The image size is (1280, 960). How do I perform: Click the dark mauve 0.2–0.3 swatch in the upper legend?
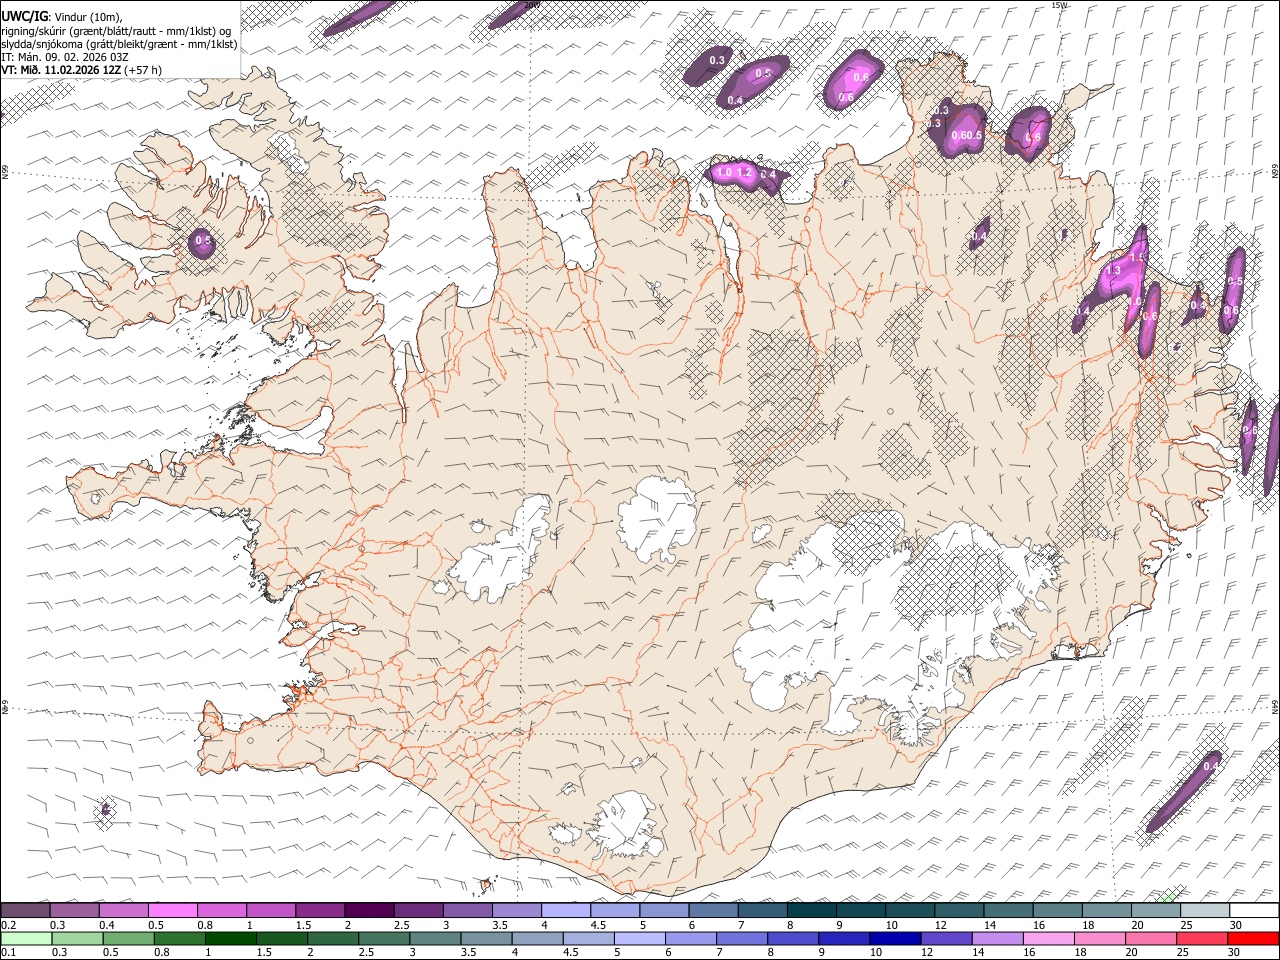point(26,910)
